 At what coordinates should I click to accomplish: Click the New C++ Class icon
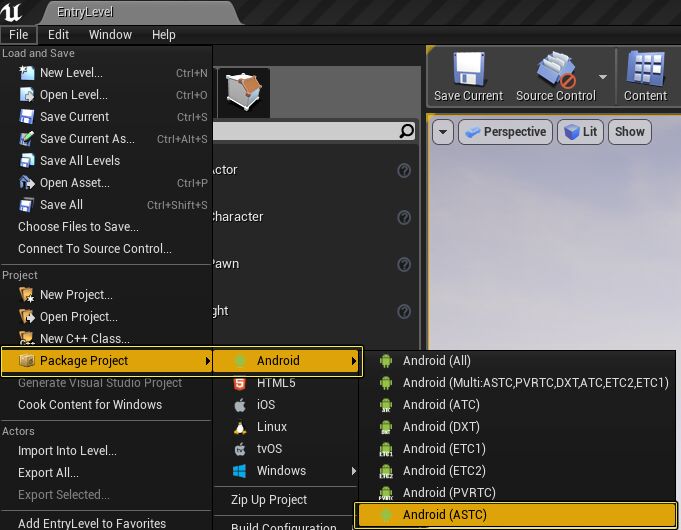tap(26, 338)
